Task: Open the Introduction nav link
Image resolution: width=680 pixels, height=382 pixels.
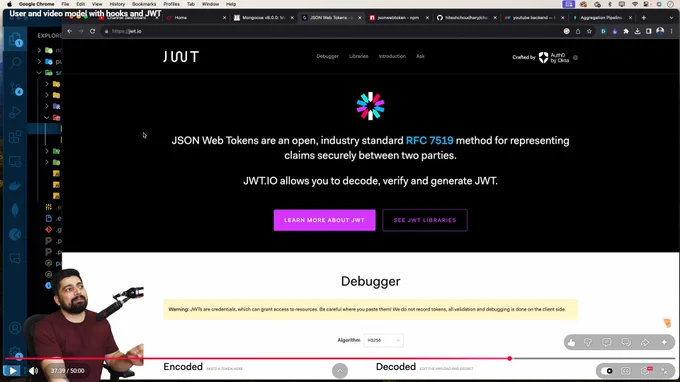Action: (392, 56)
